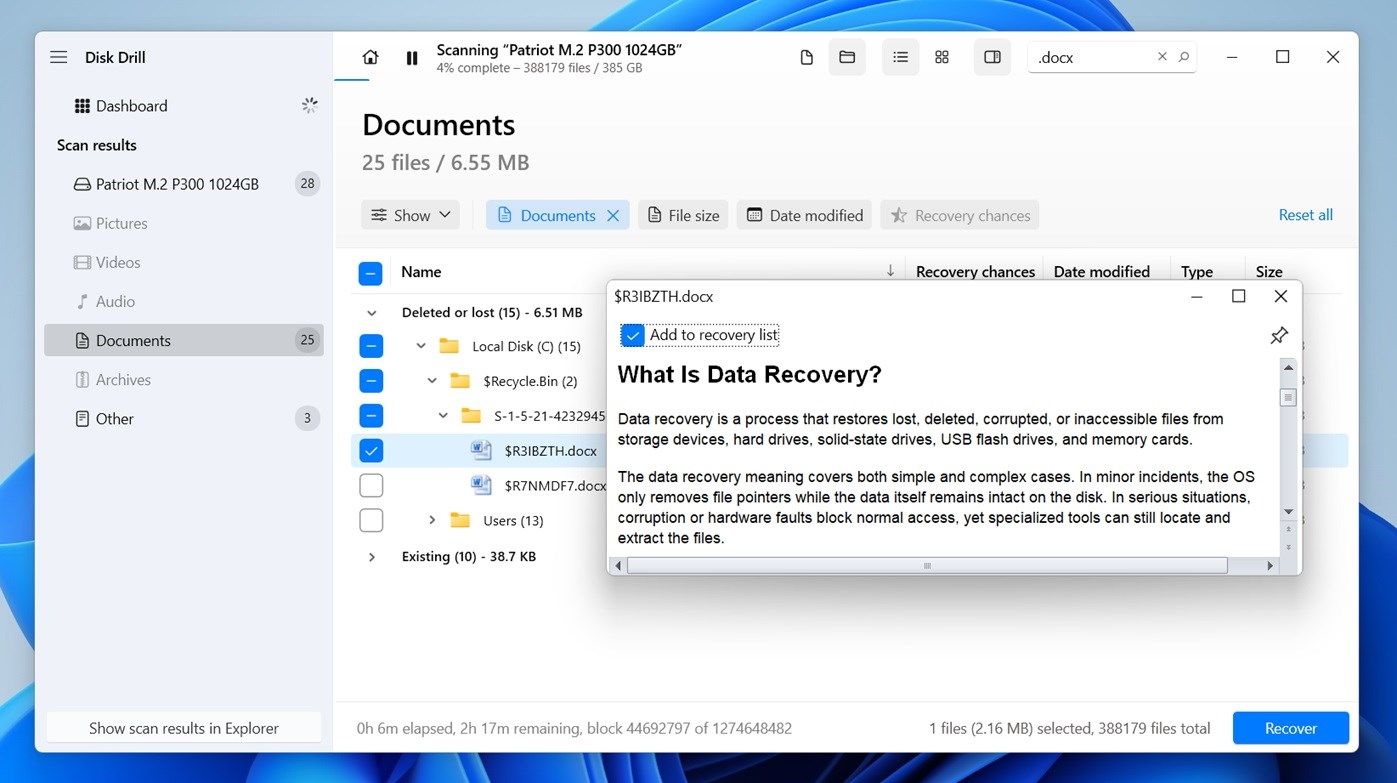Remove the Documents filter chip
This screenshot has width=1397, height=783.
click(x=613, y=215)
